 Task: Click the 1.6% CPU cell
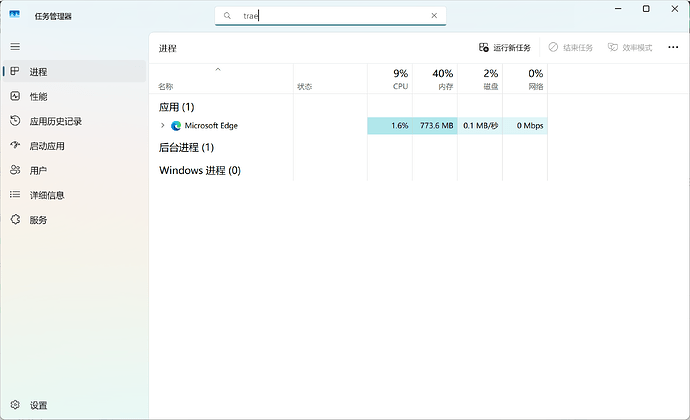pyautogui.click(x=390, y=125)
